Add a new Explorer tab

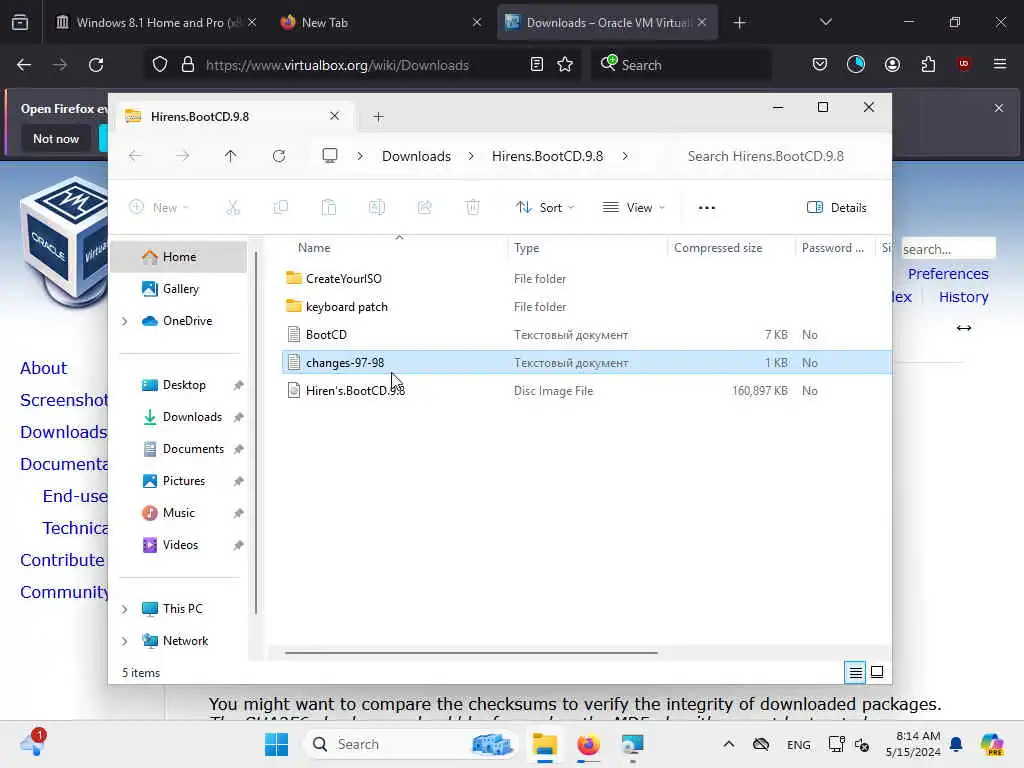378,116
